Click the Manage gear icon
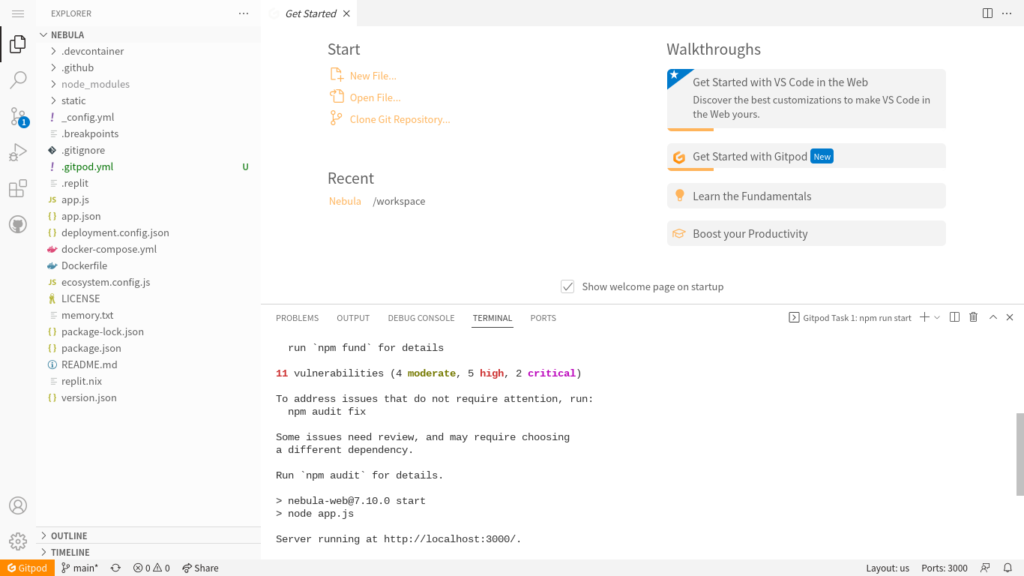Image resolution: width=1024 pixels, height=576 pixels. [x=18, y=541]
